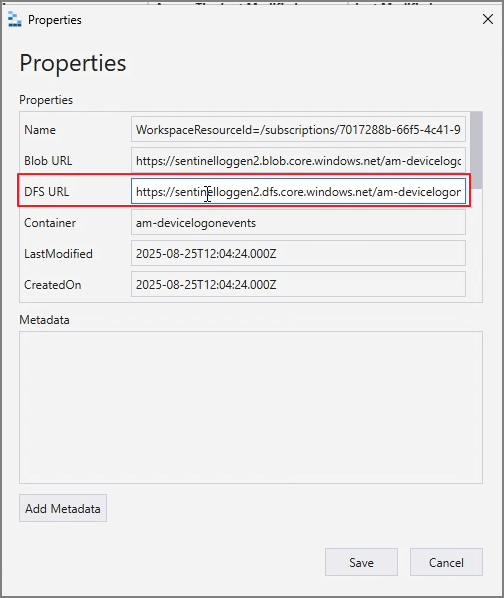Image resolution: width=504 pixels, height=598 pixels.
Task: Click the LastModified timestamp field
Action: (x=298, y=253)
